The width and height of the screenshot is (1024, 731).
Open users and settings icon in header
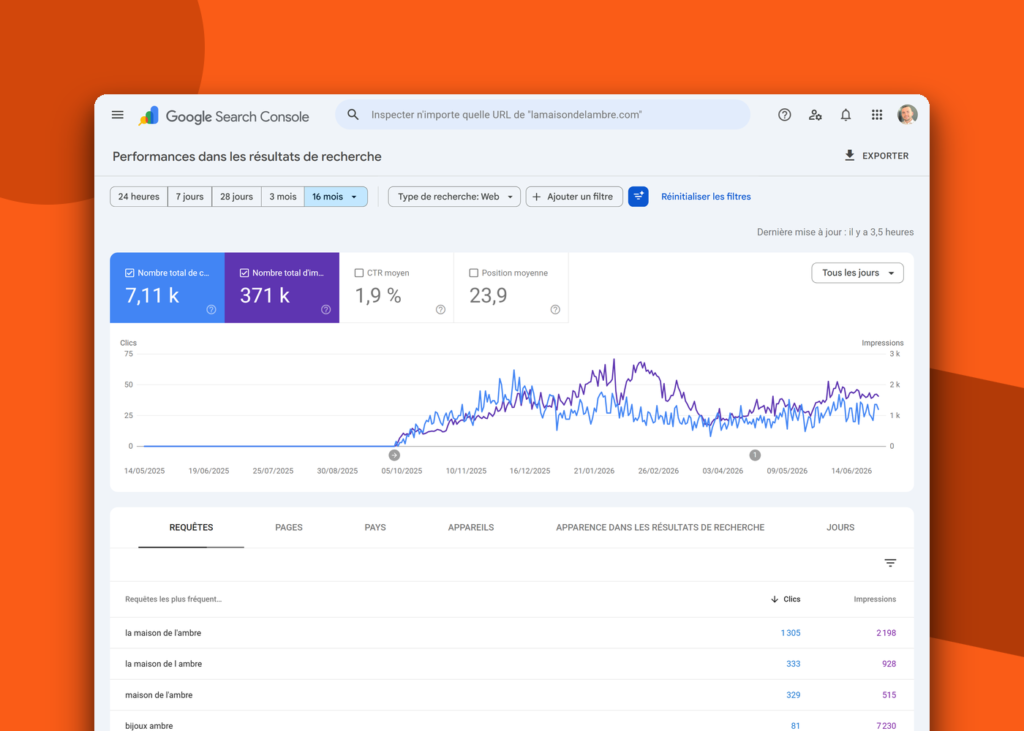click(x=815, y=115)
